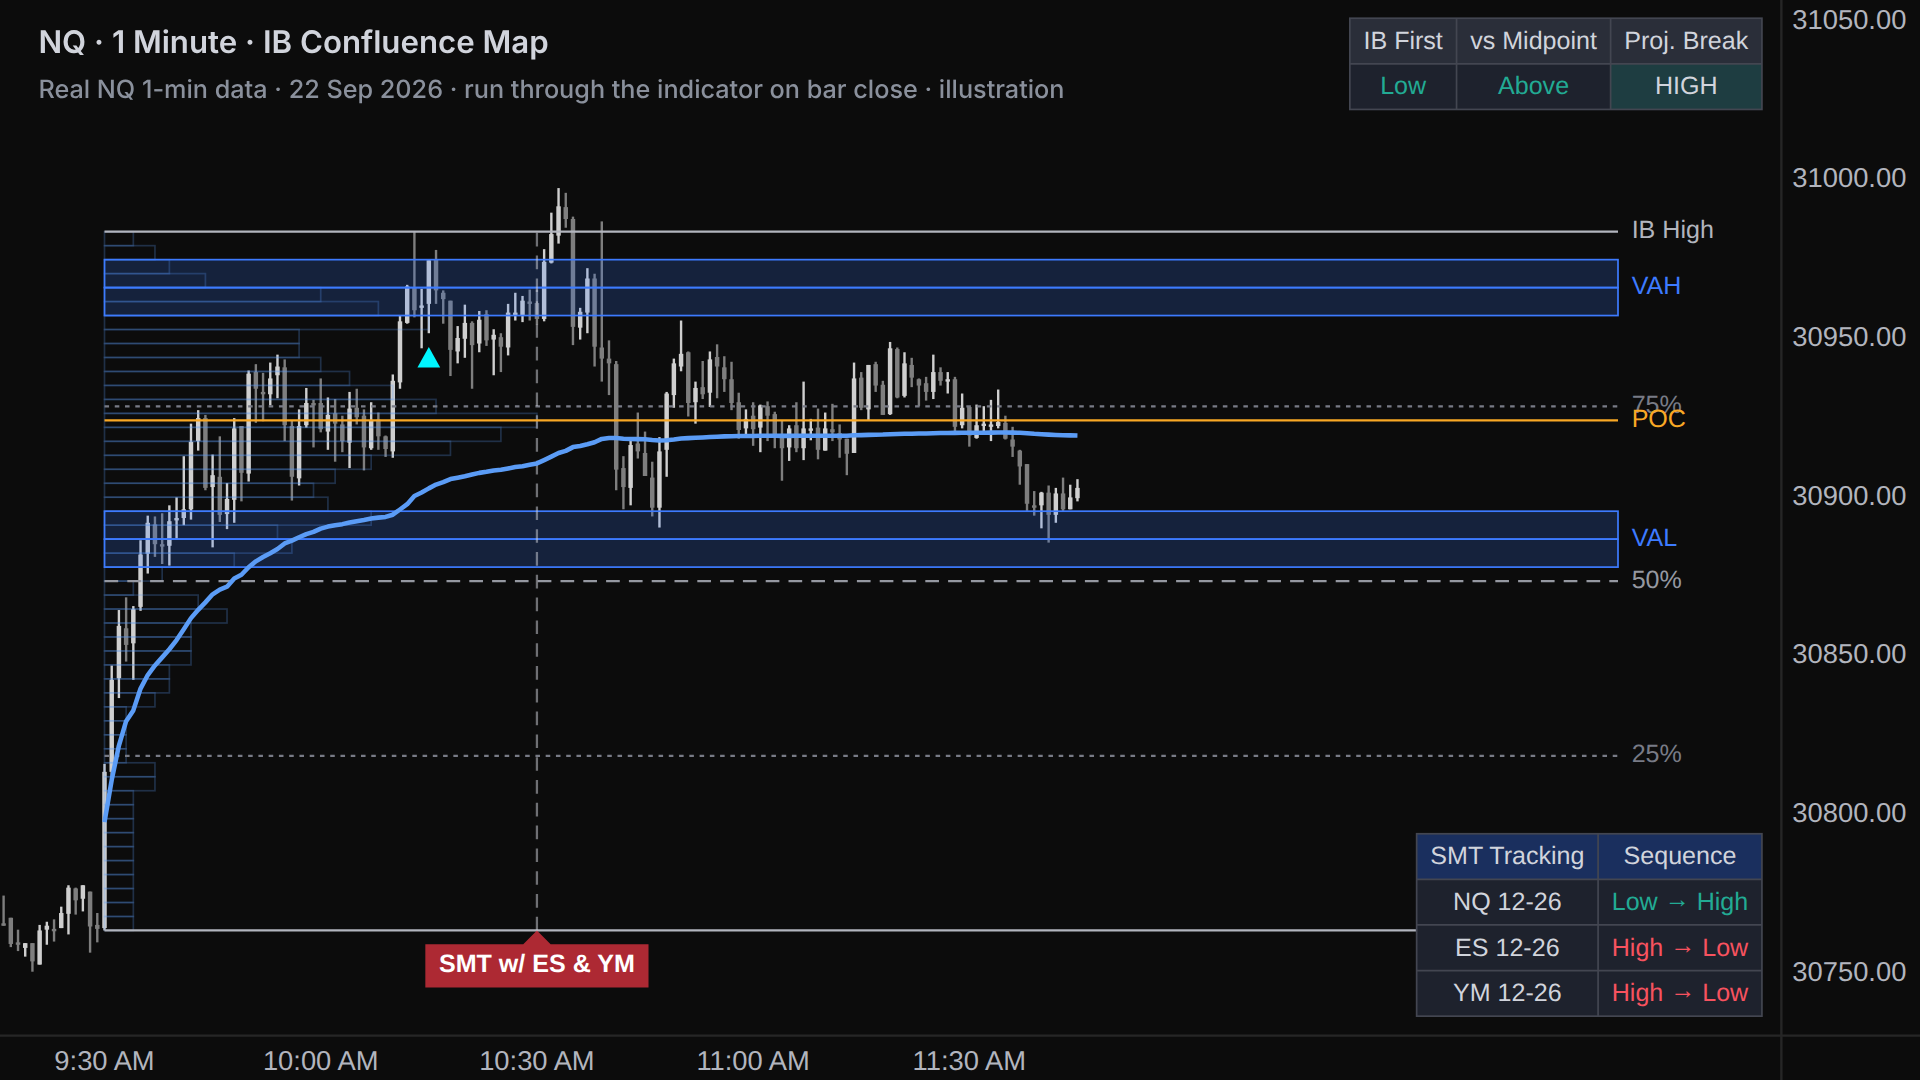Select the 'VAH' level label
Screen dimensions: 1920x1080
coord(1656,286)
